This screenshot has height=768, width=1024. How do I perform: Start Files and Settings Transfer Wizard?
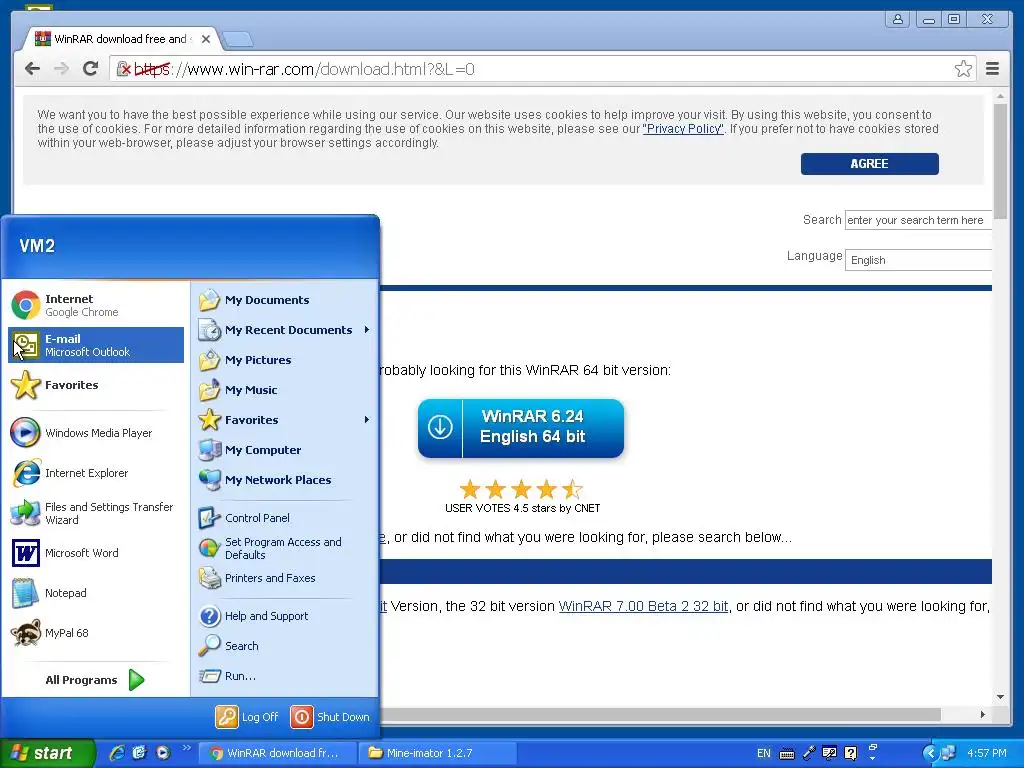point(95,513)
